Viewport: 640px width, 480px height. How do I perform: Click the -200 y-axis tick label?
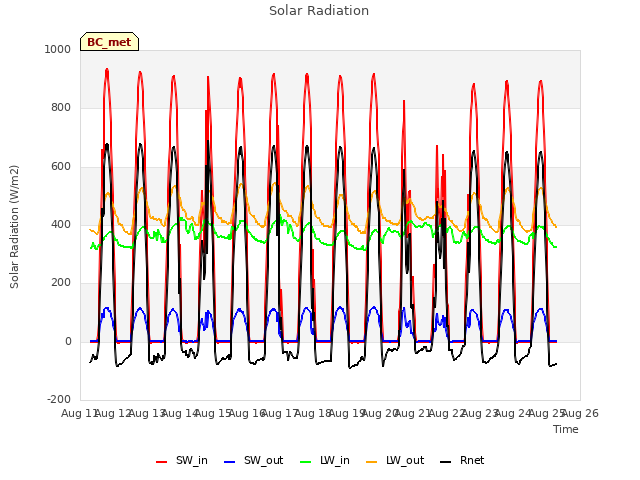(x=59, y=399)
